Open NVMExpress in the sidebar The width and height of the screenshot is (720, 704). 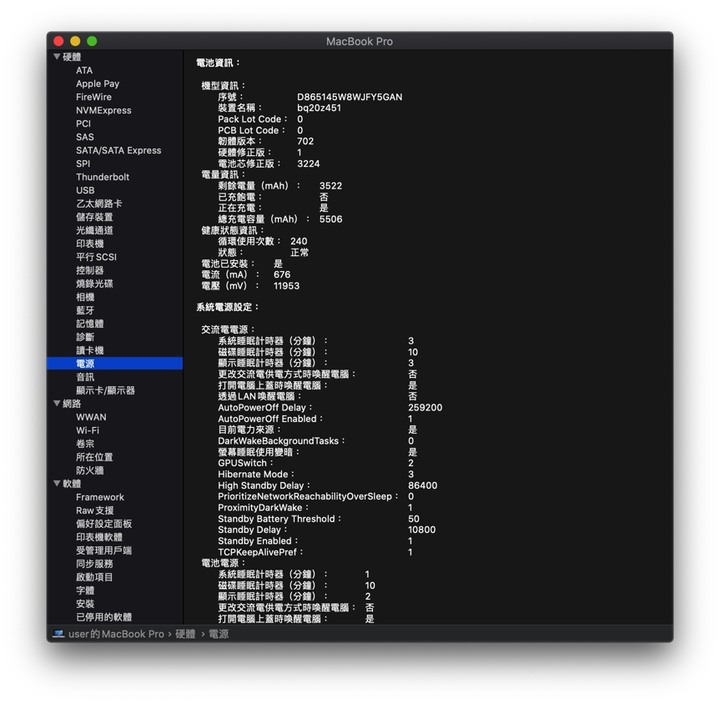pos(104,110)
